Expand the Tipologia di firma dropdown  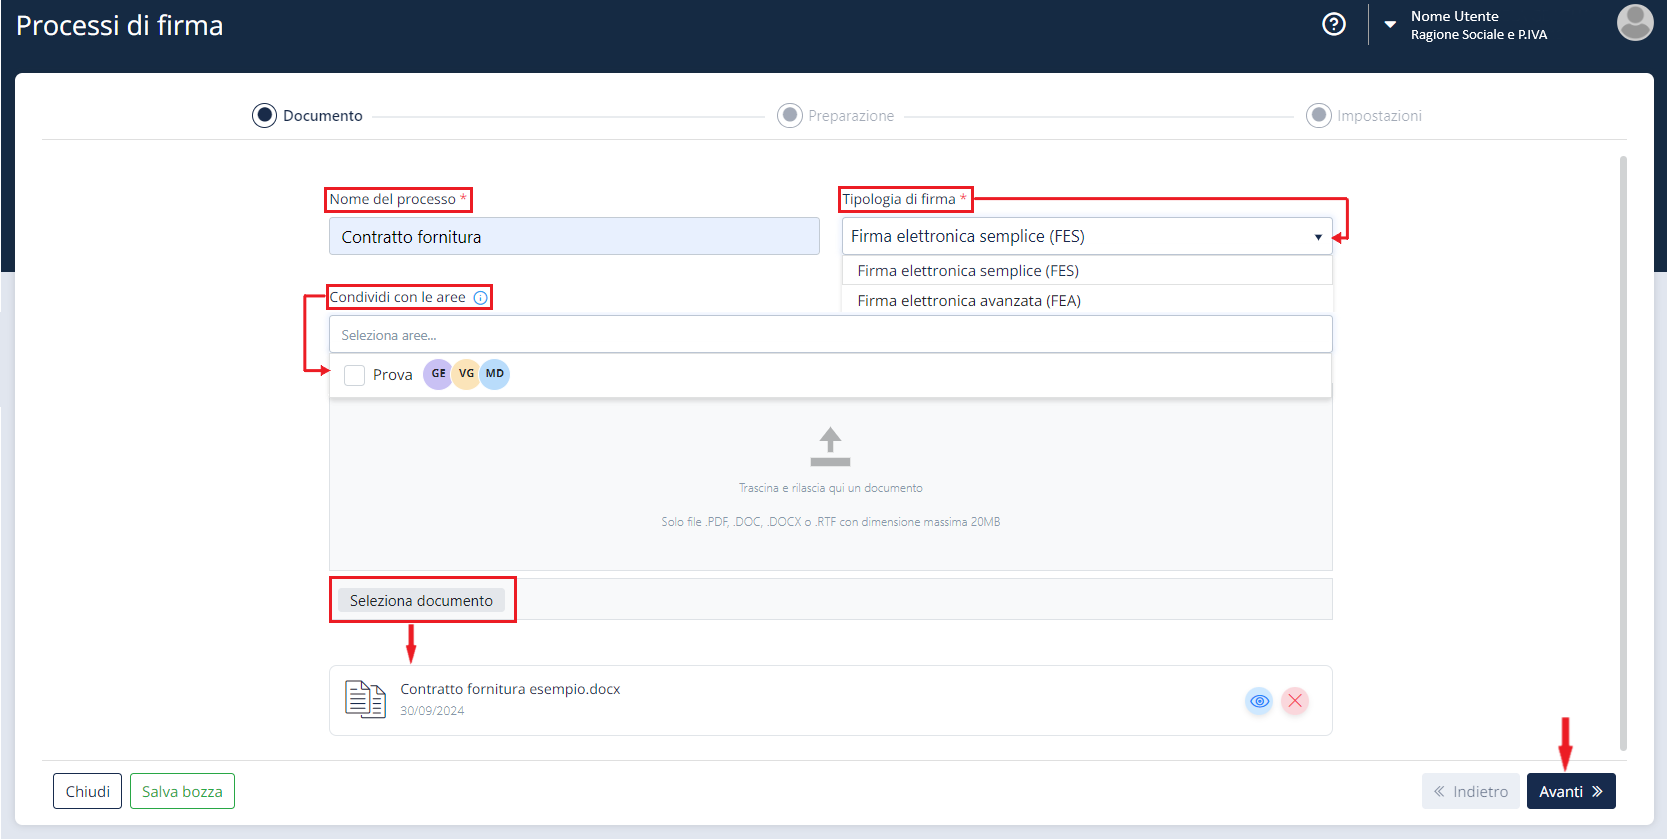click(x=1087, y=236)
